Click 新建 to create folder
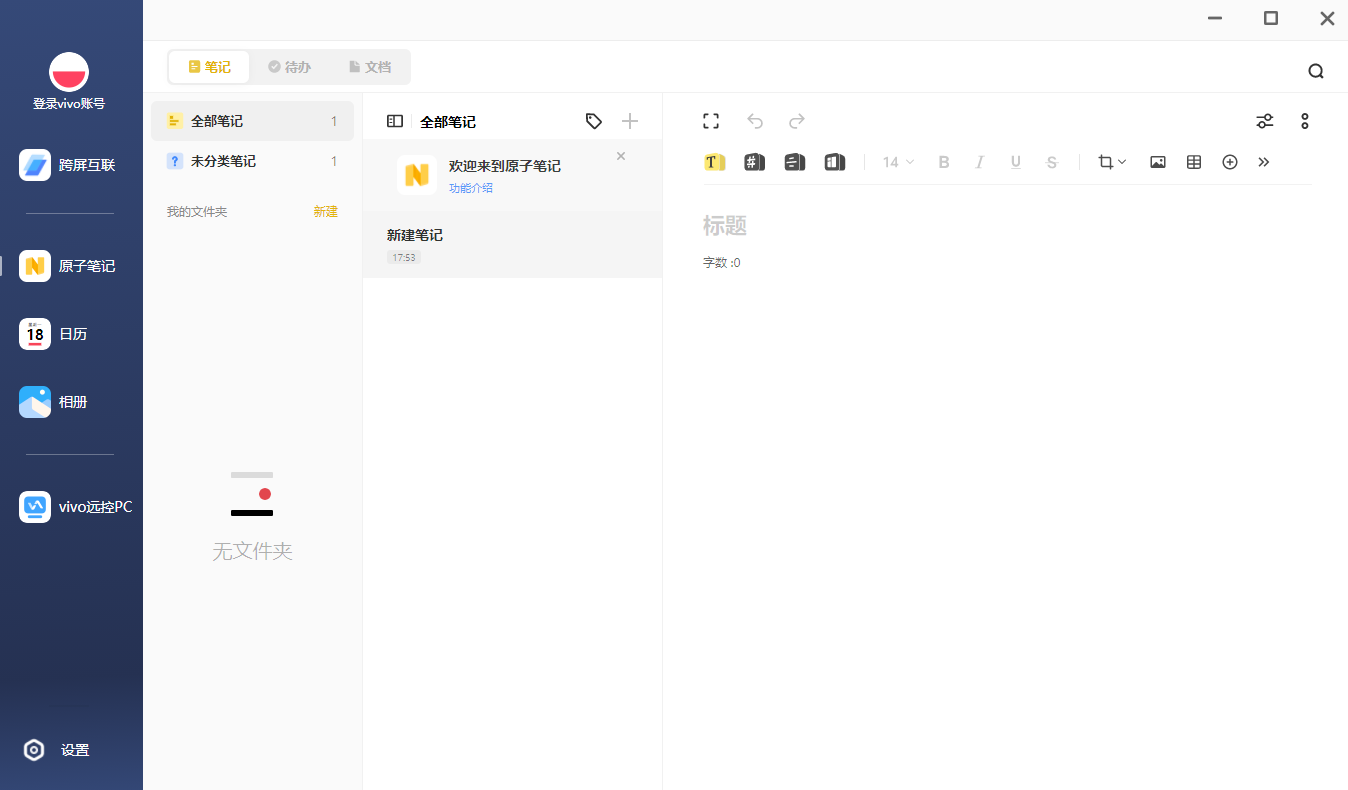Screen dimensions: 1348x790 pos(326,212)
